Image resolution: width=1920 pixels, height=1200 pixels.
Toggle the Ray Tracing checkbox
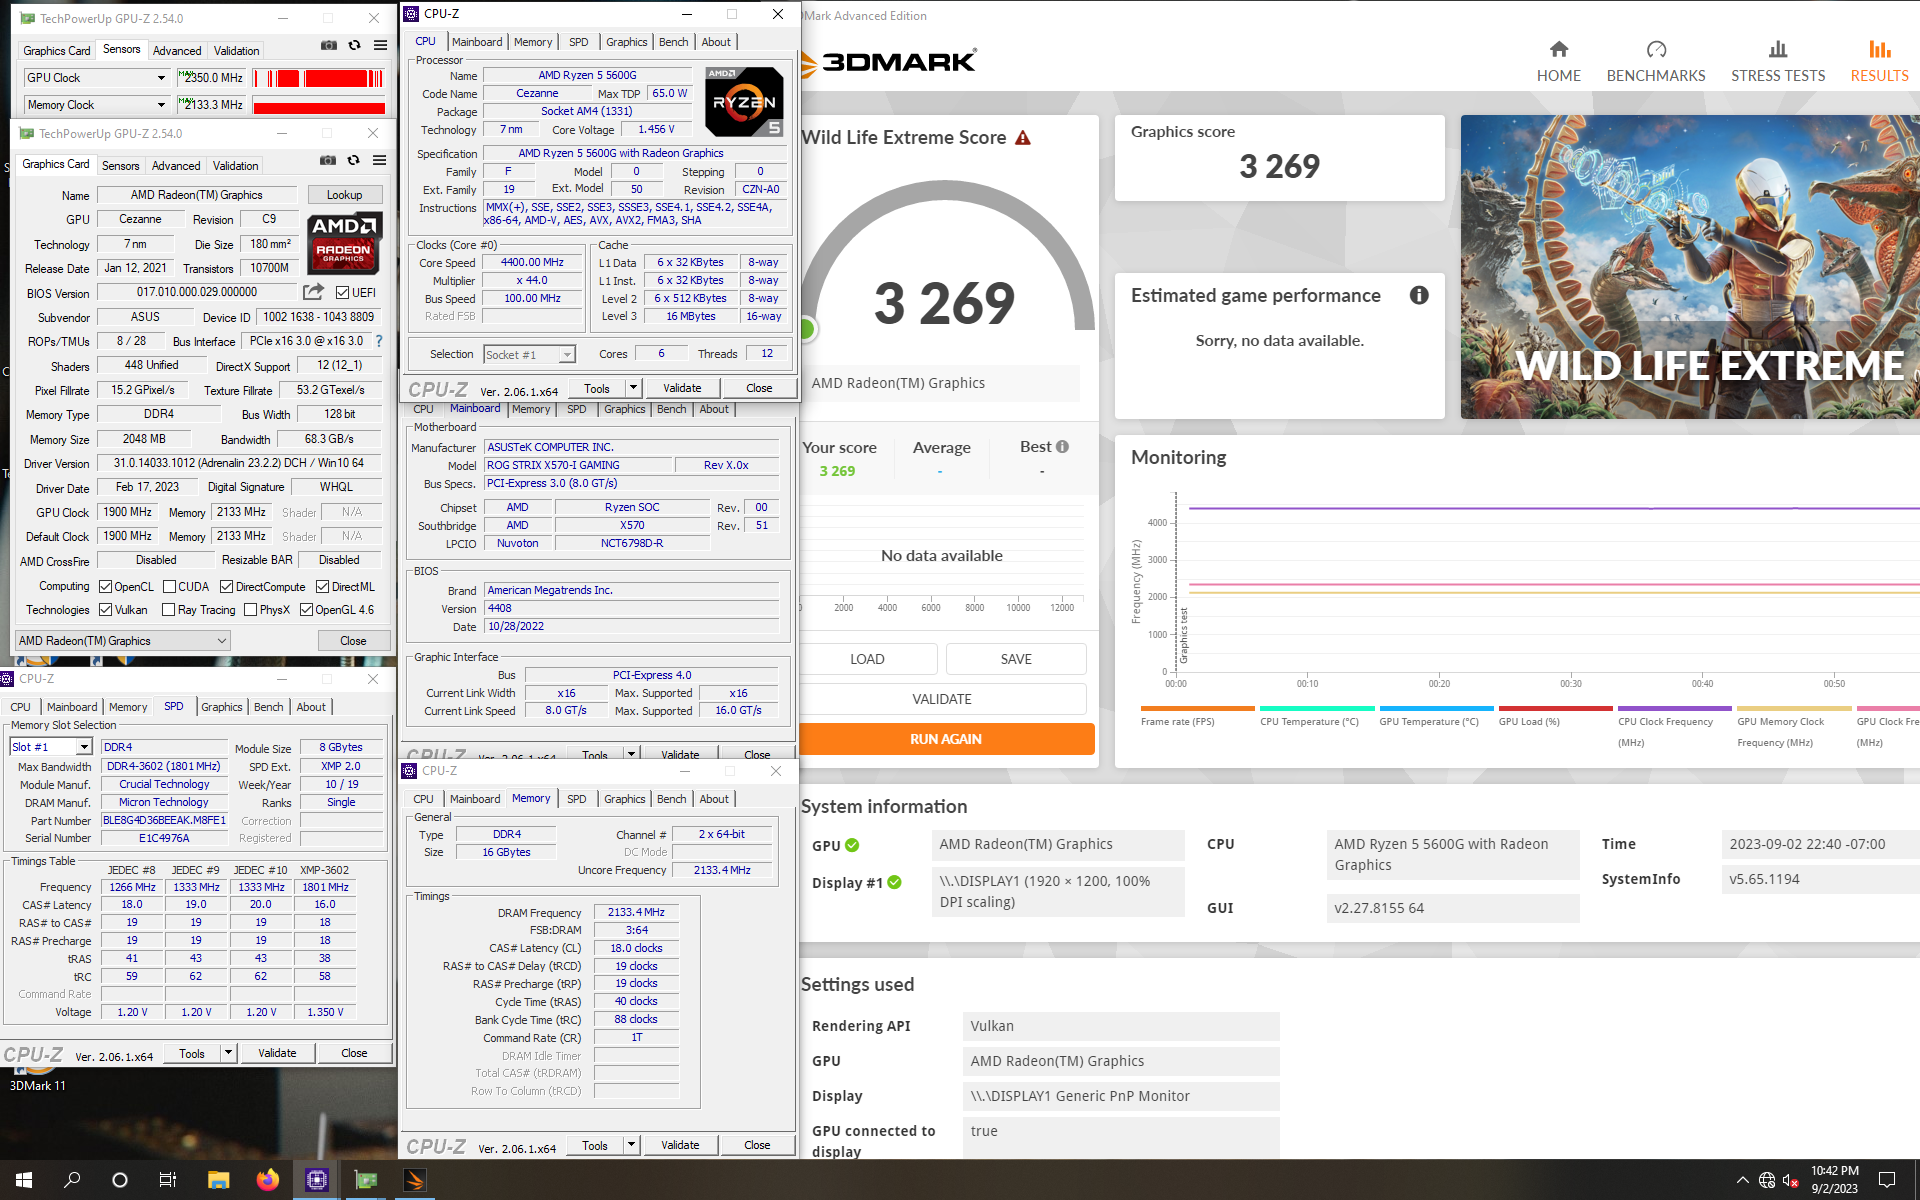[169, 610]
